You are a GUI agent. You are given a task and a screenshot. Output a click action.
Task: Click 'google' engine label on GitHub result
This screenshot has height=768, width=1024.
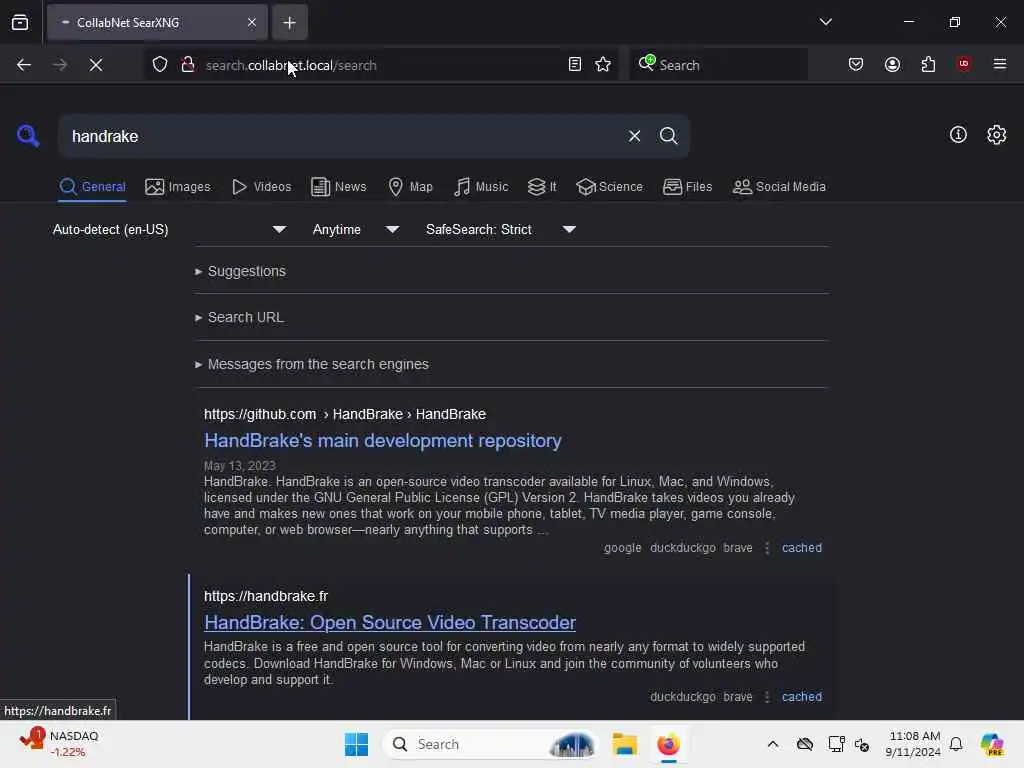pyautogui.click(x=622, y=548)
